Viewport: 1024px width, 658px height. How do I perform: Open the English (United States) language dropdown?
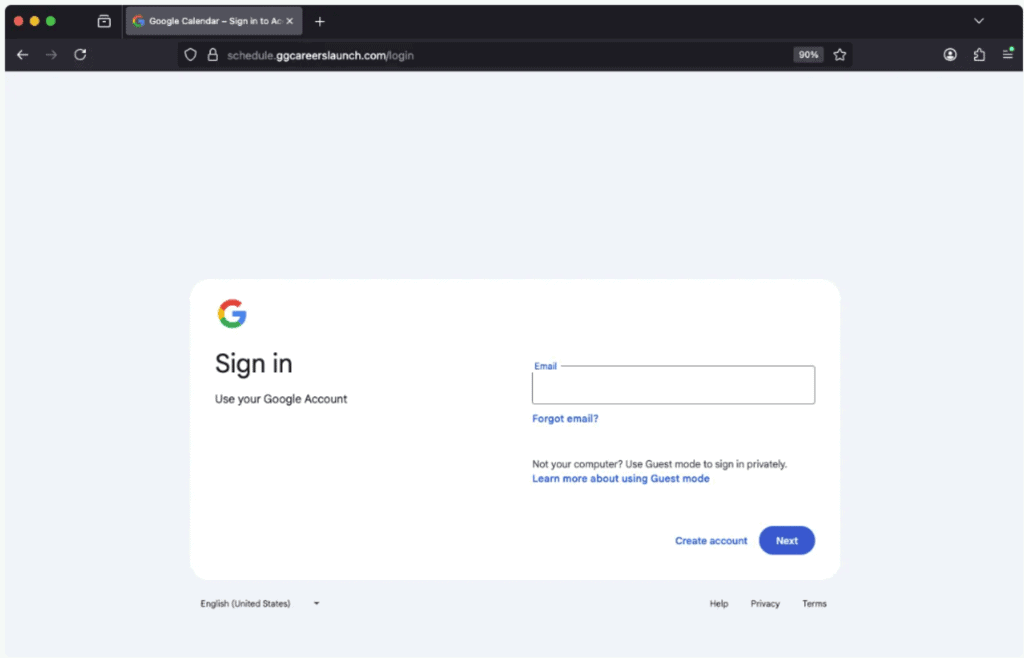[260, 604]
